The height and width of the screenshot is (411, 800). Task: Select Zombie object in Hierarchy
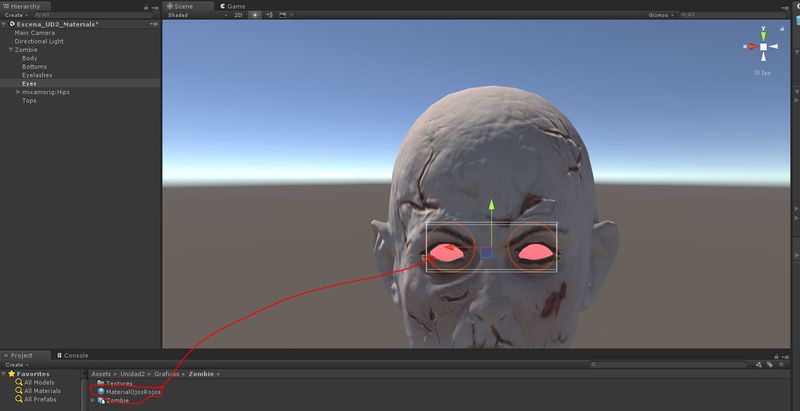click(x=26, y=49)
